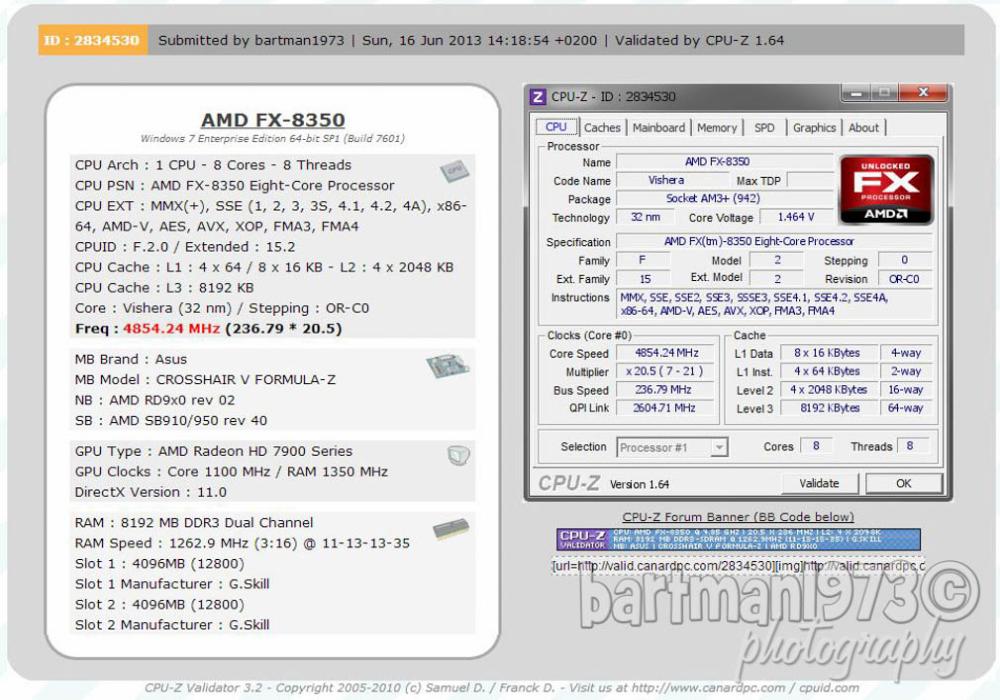Screen dimensions: 1000x700
Task: Click the Slot 1 Manufacturer G.Skill line
Action: pyautogui.click(x=172, y=584)
